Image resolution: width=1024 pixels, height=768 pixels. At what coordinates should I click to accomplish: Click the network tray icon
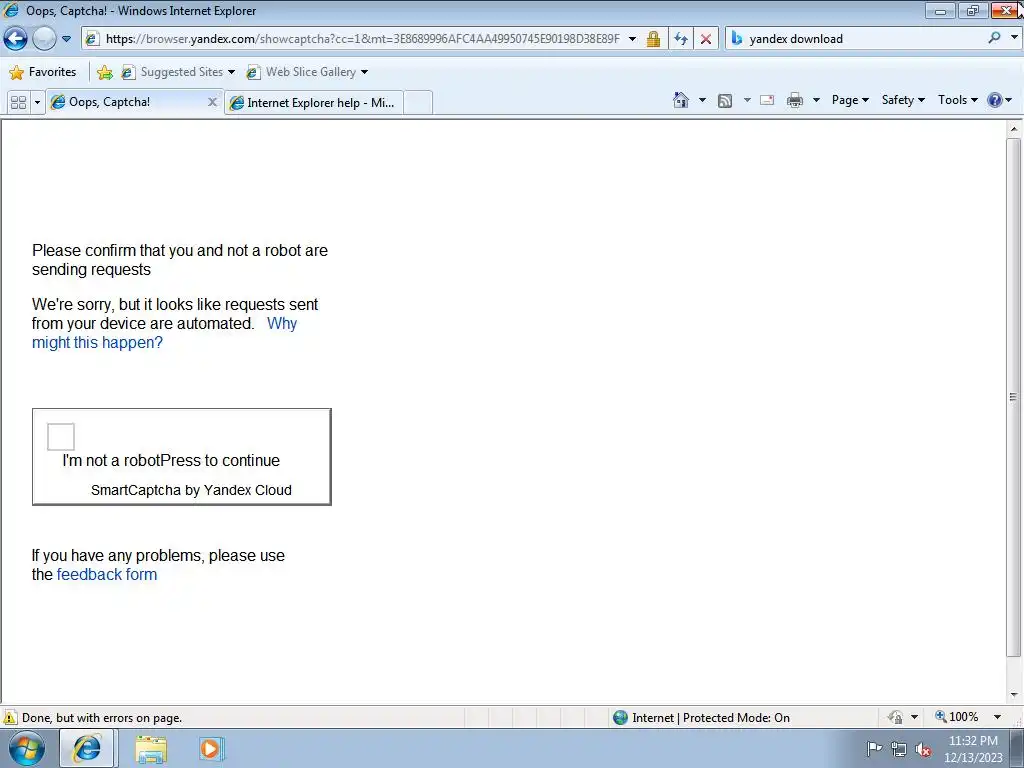click(x=899, y=748)
